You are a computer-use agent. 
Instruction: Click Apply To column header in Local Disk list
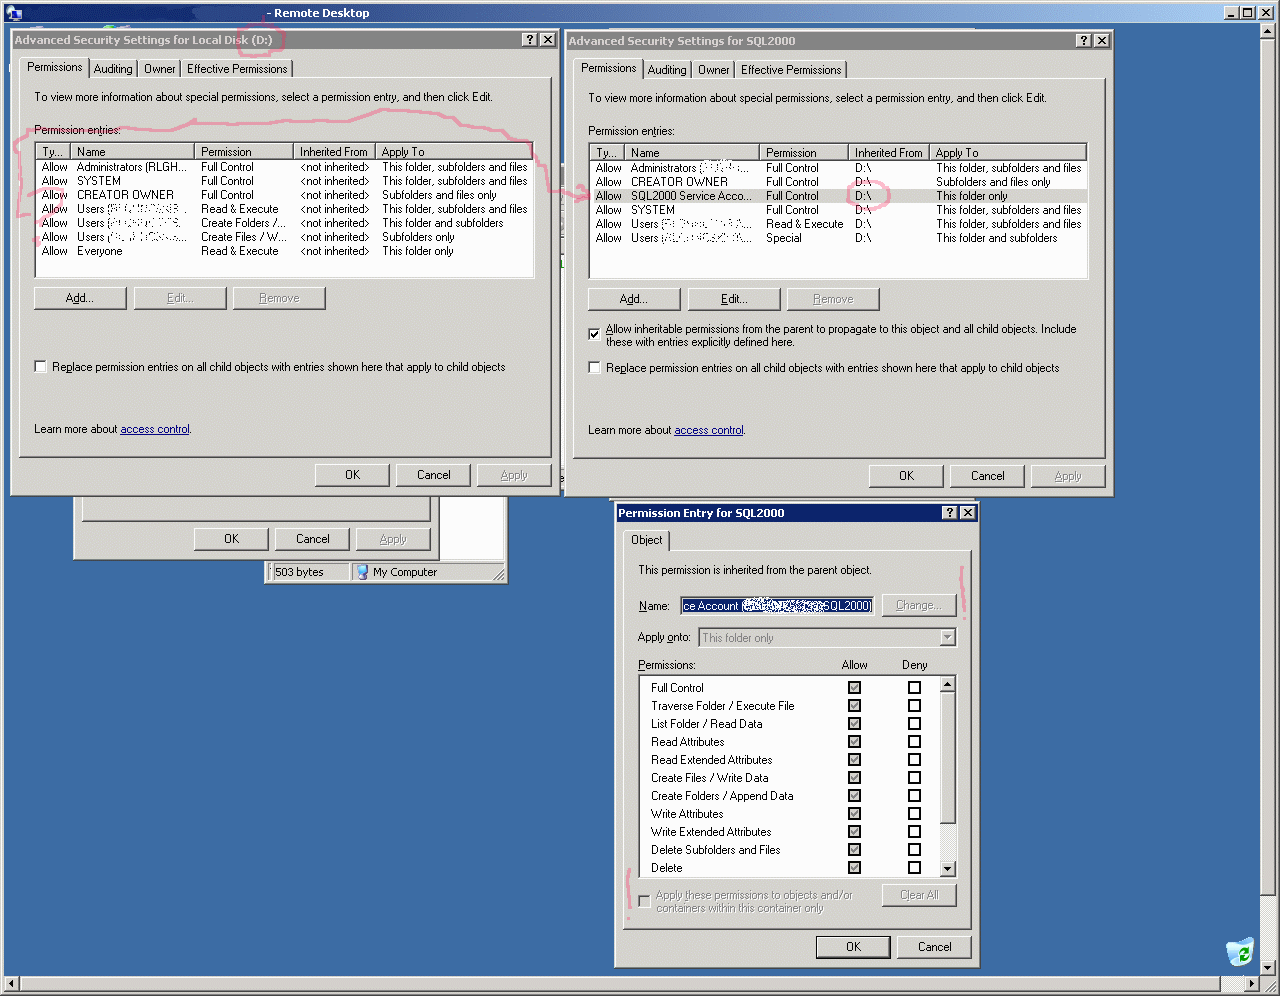(454, 152)
